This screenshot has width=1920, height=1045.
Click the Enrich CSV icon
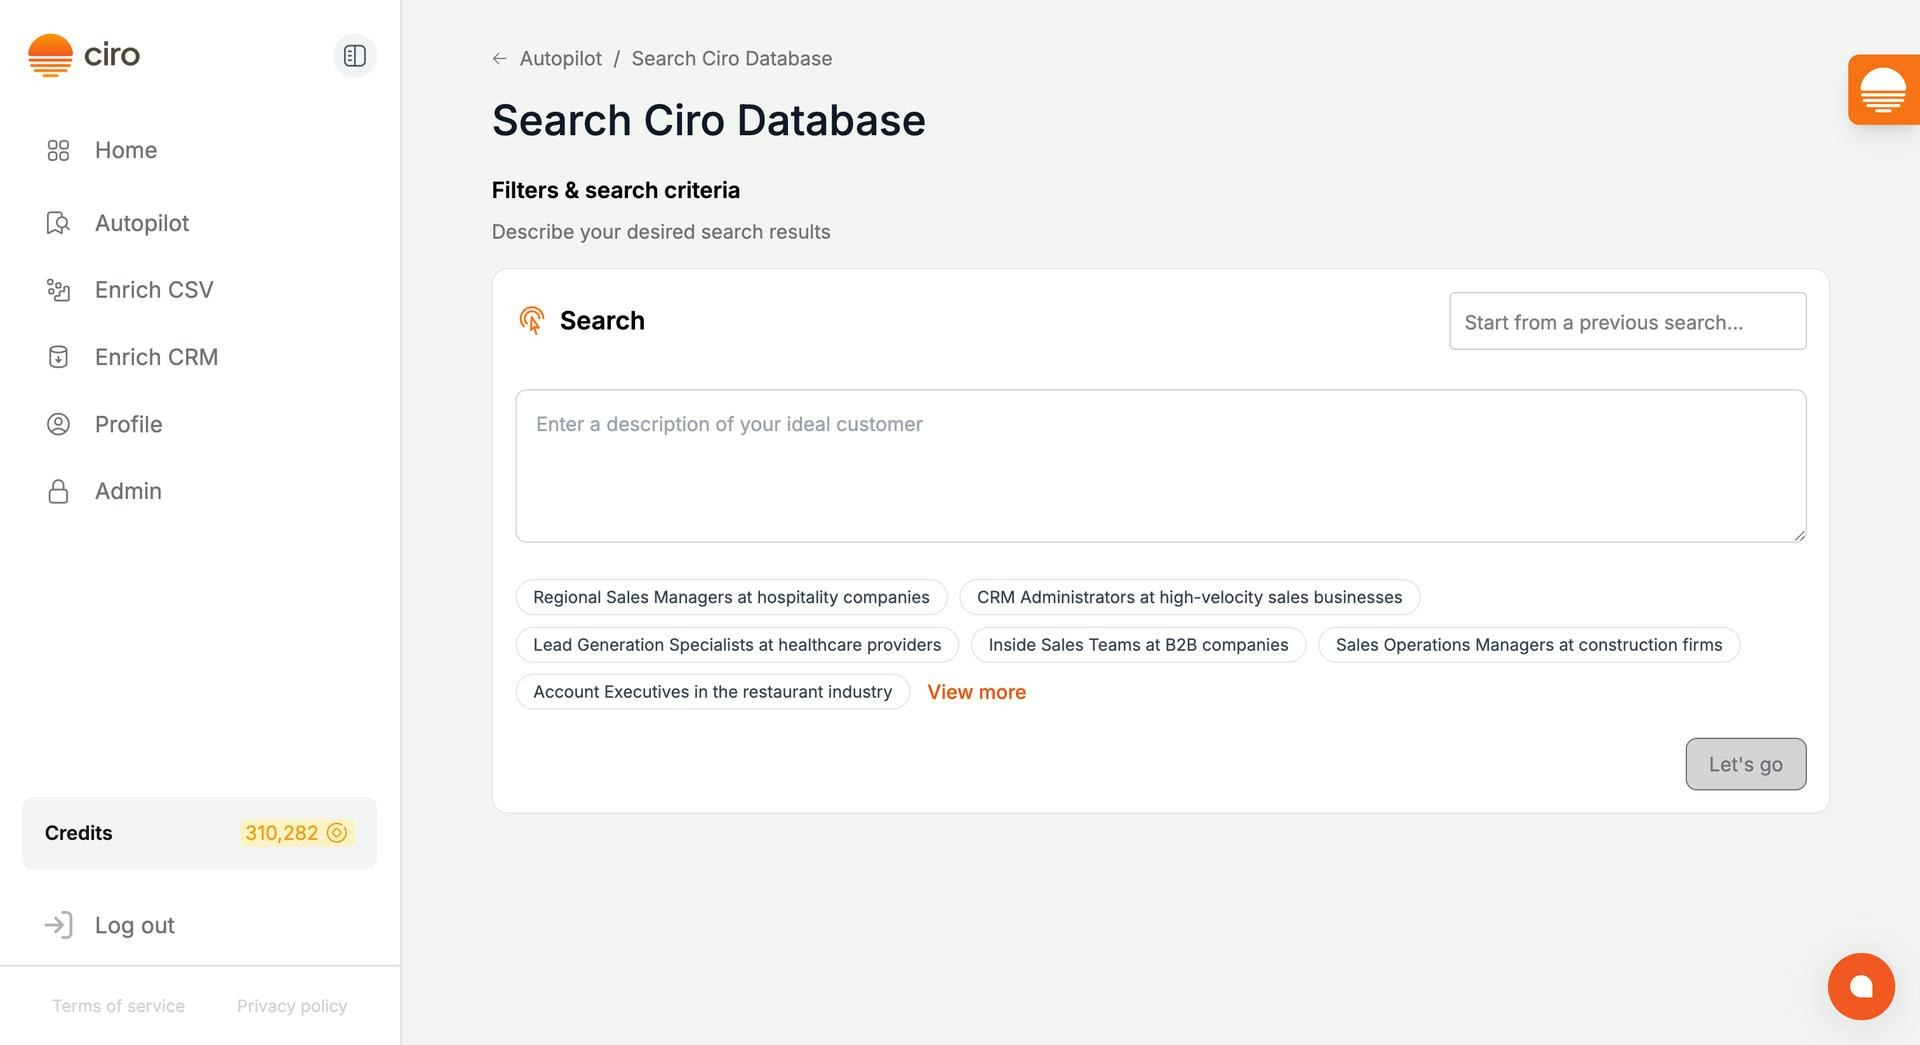tap(58, 290)
